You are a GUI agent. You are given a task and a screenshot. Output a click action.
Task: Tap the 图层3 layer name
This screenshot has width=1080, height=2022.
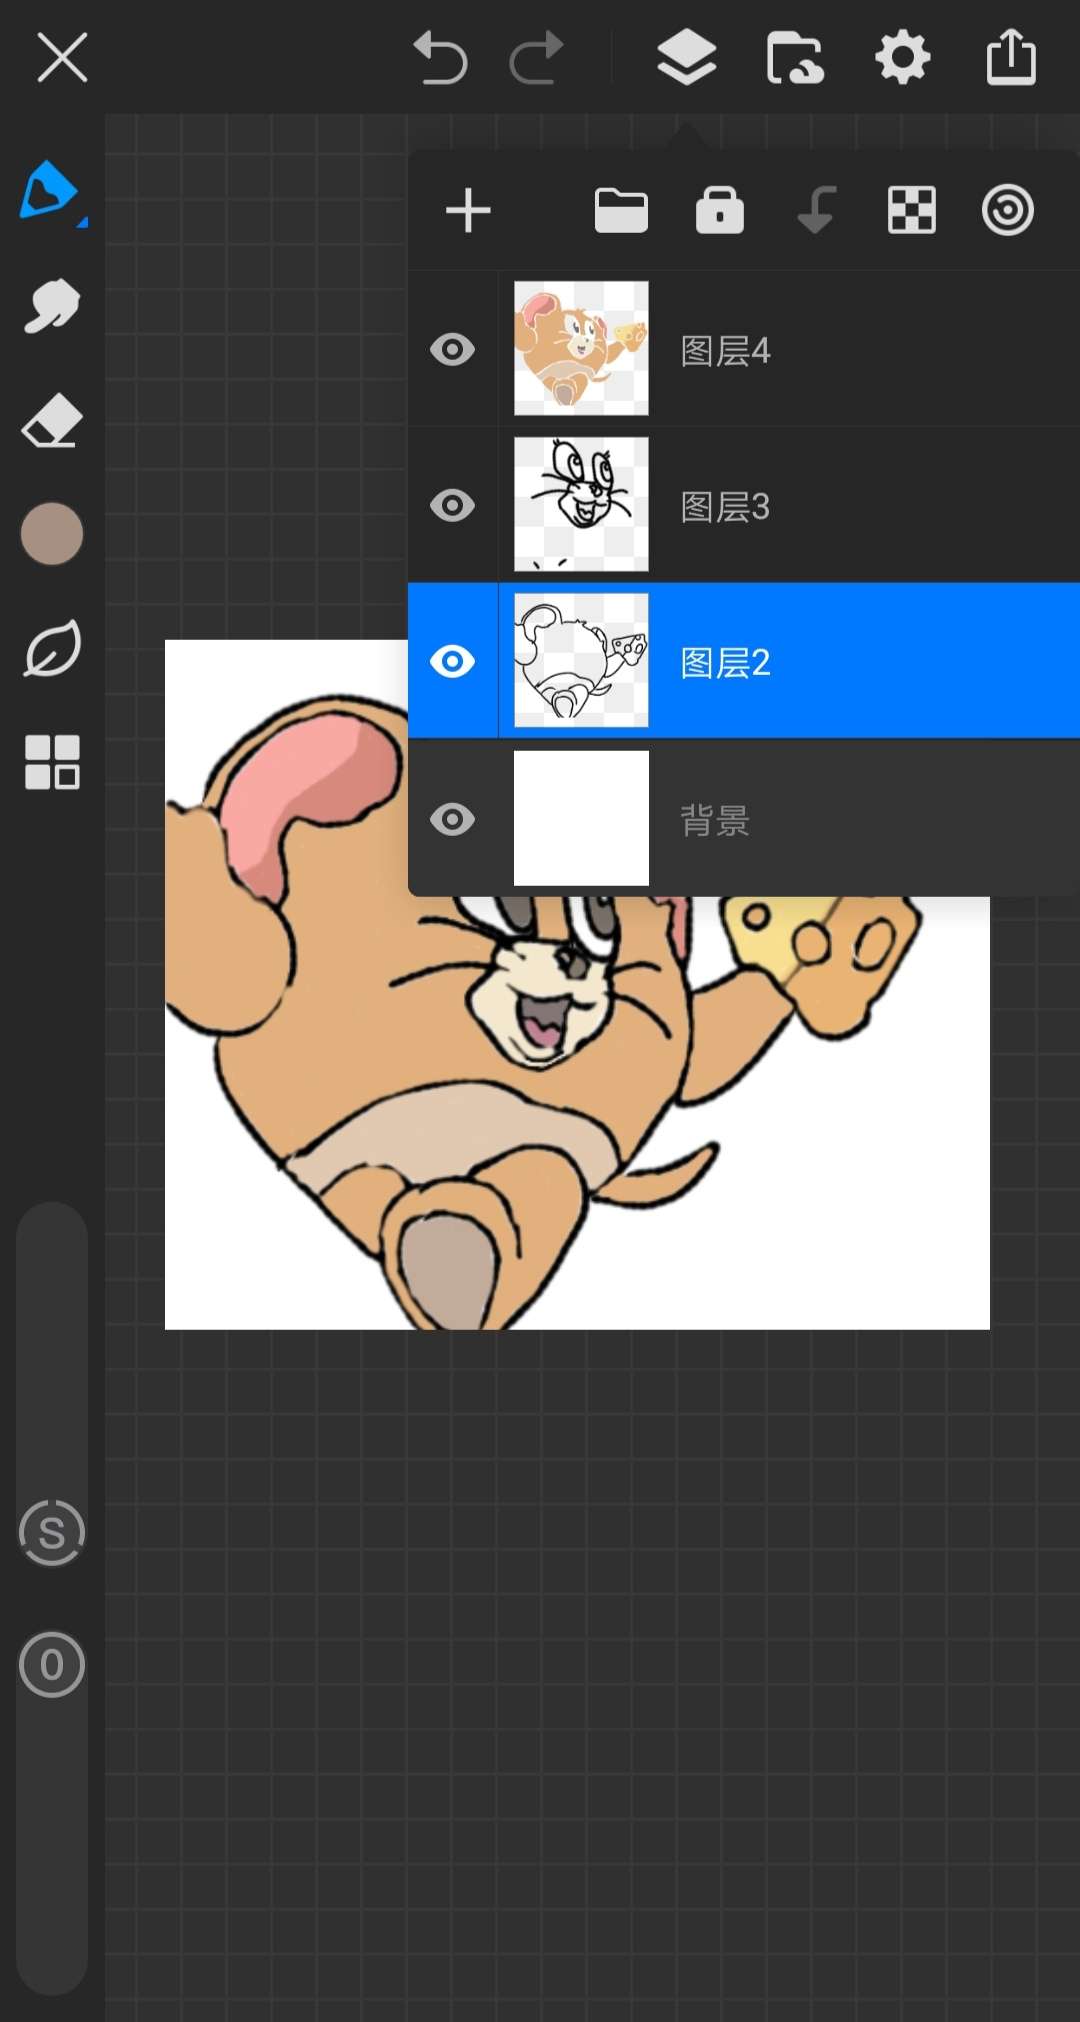click(726, 507)
